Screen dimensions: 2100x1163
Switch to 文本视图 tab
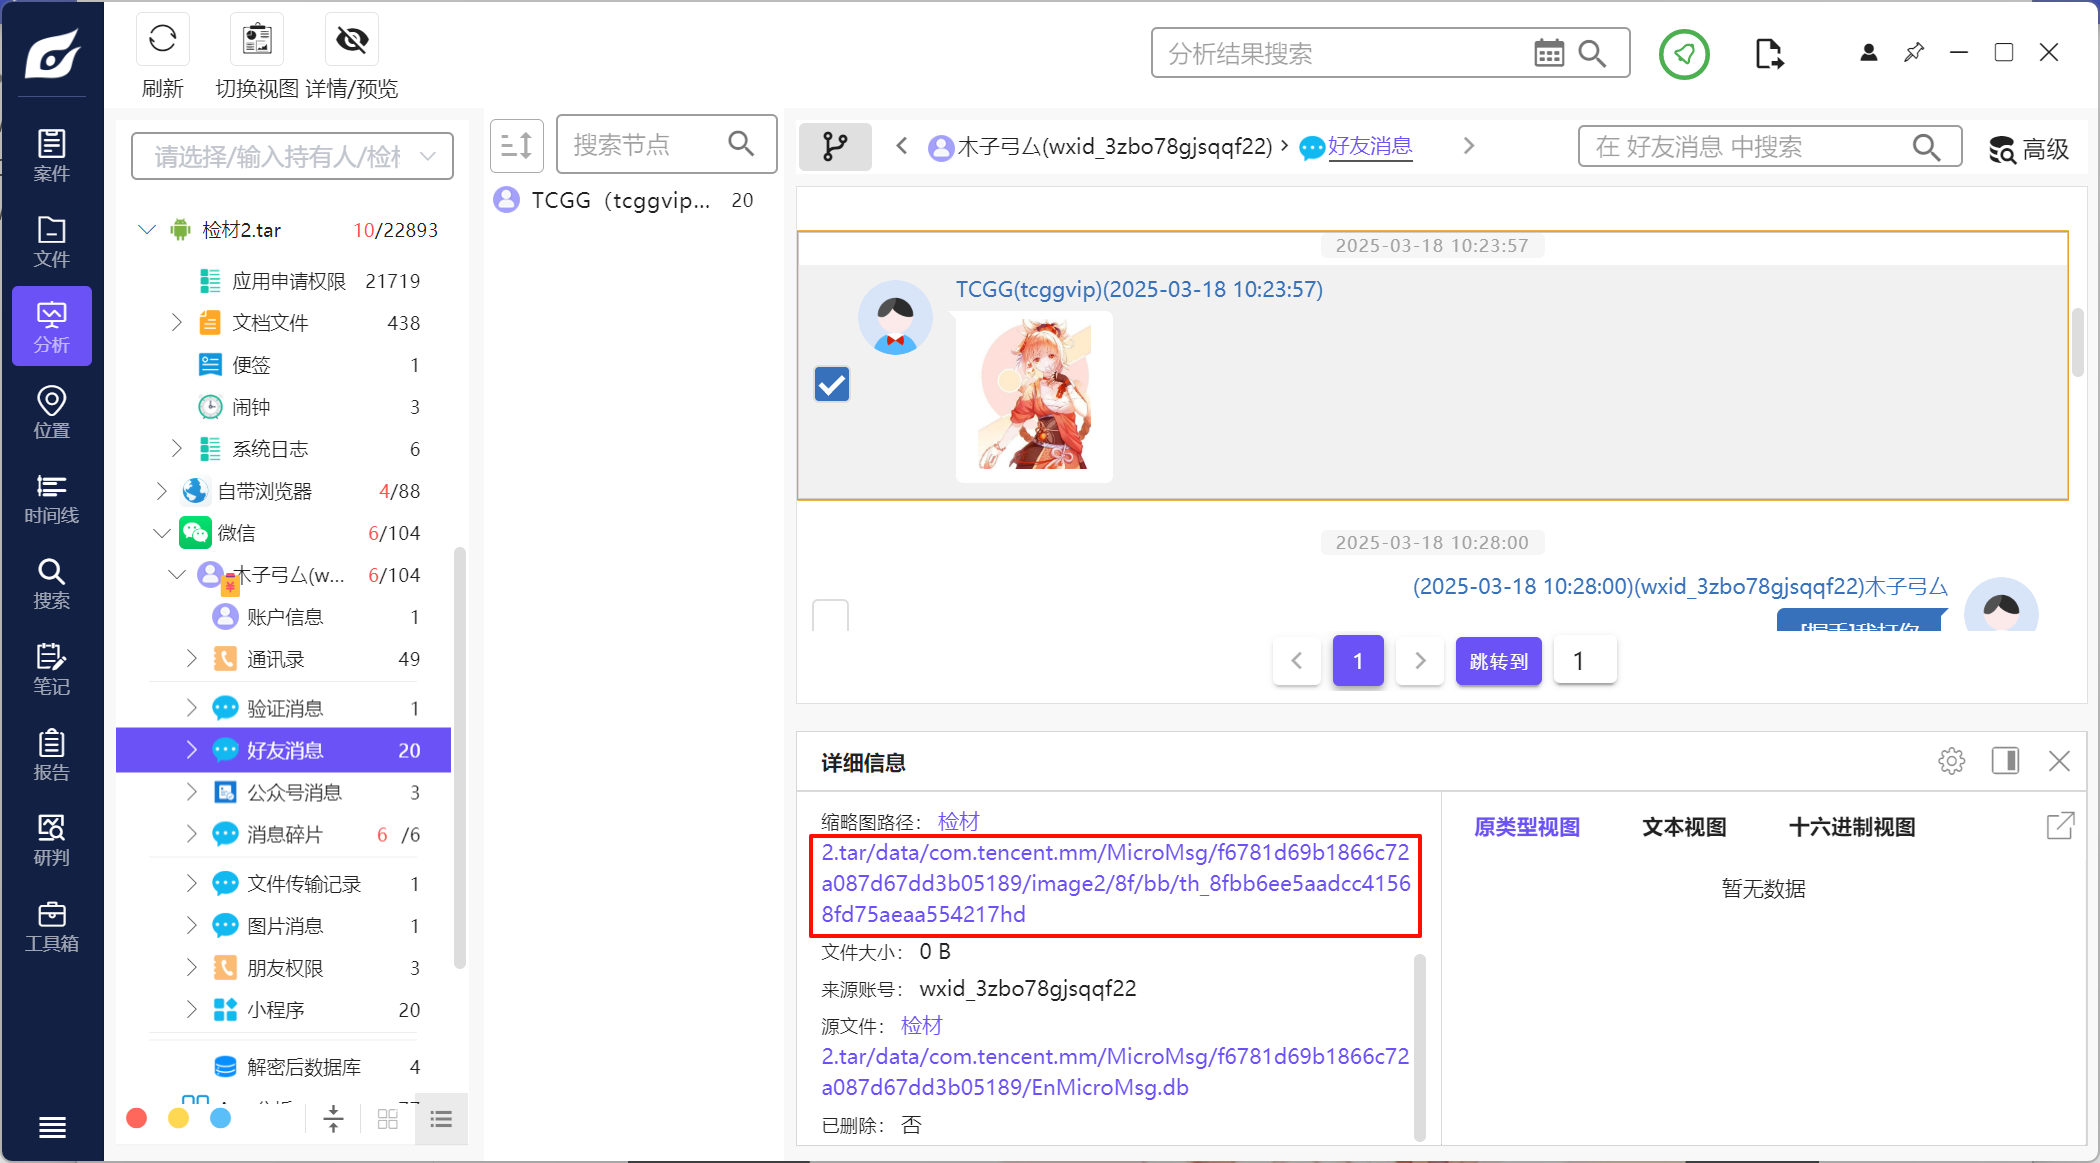pyautogui.click(x=1684, y=827)
